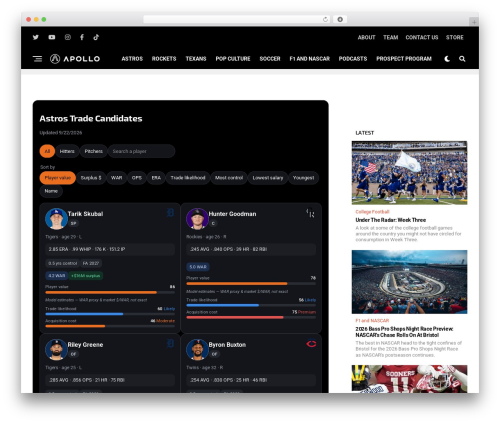Go to the Team page
The height and width of the screenshot is (423, 500).
(391, 37)
